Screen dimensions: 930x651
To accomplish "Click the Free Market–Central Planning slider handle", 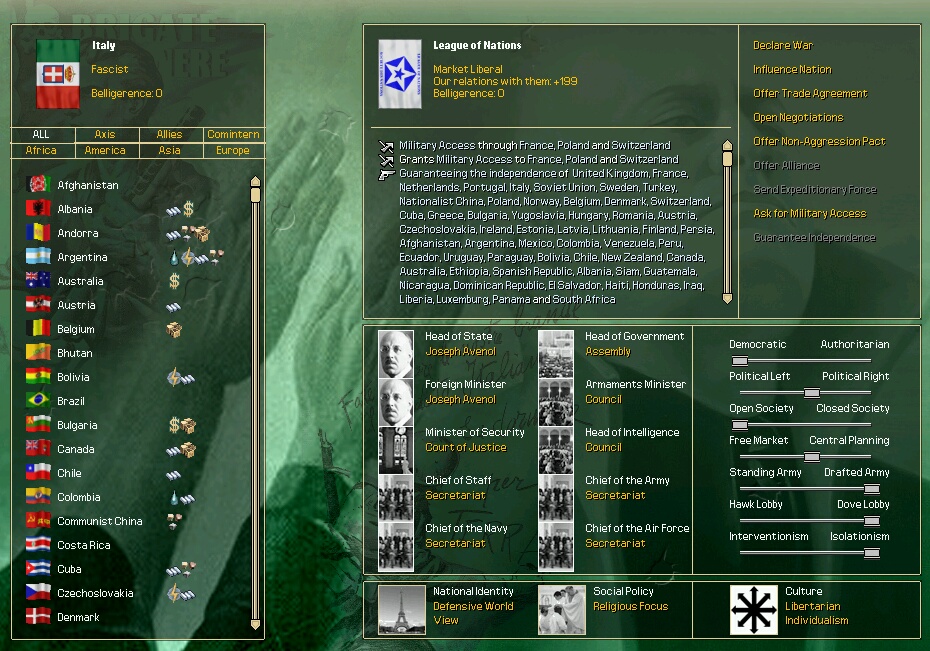I will pos(812,457).
